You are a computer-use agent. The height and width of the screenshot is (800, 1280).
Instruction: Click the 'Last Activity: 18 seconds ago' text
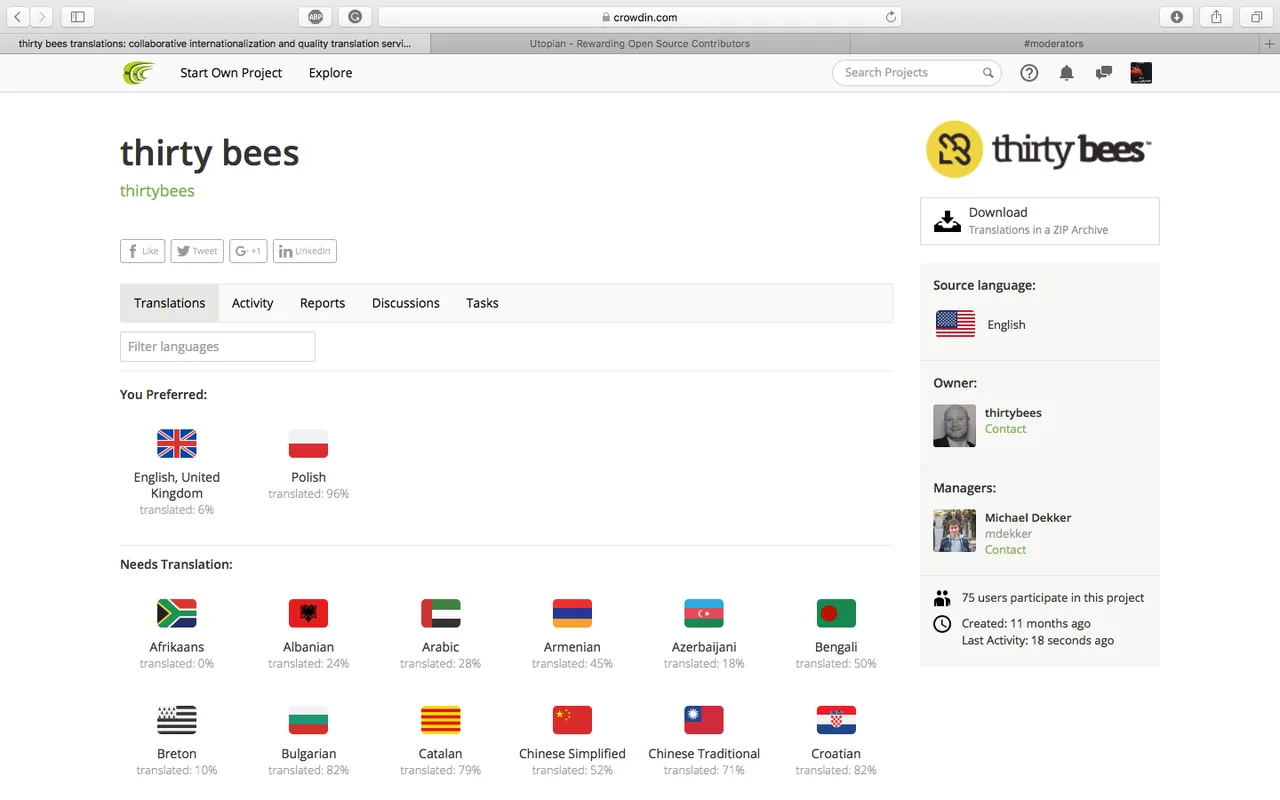(x=1038, y=641)
